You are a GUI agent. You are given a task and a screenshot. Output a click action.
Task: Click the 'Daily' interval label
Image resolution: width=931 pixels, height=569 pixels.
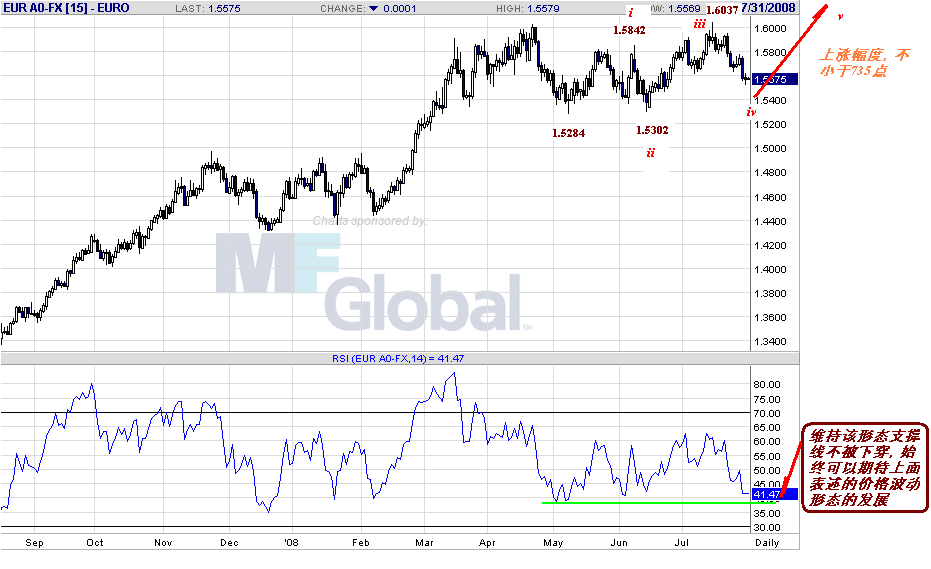point(767,543)
